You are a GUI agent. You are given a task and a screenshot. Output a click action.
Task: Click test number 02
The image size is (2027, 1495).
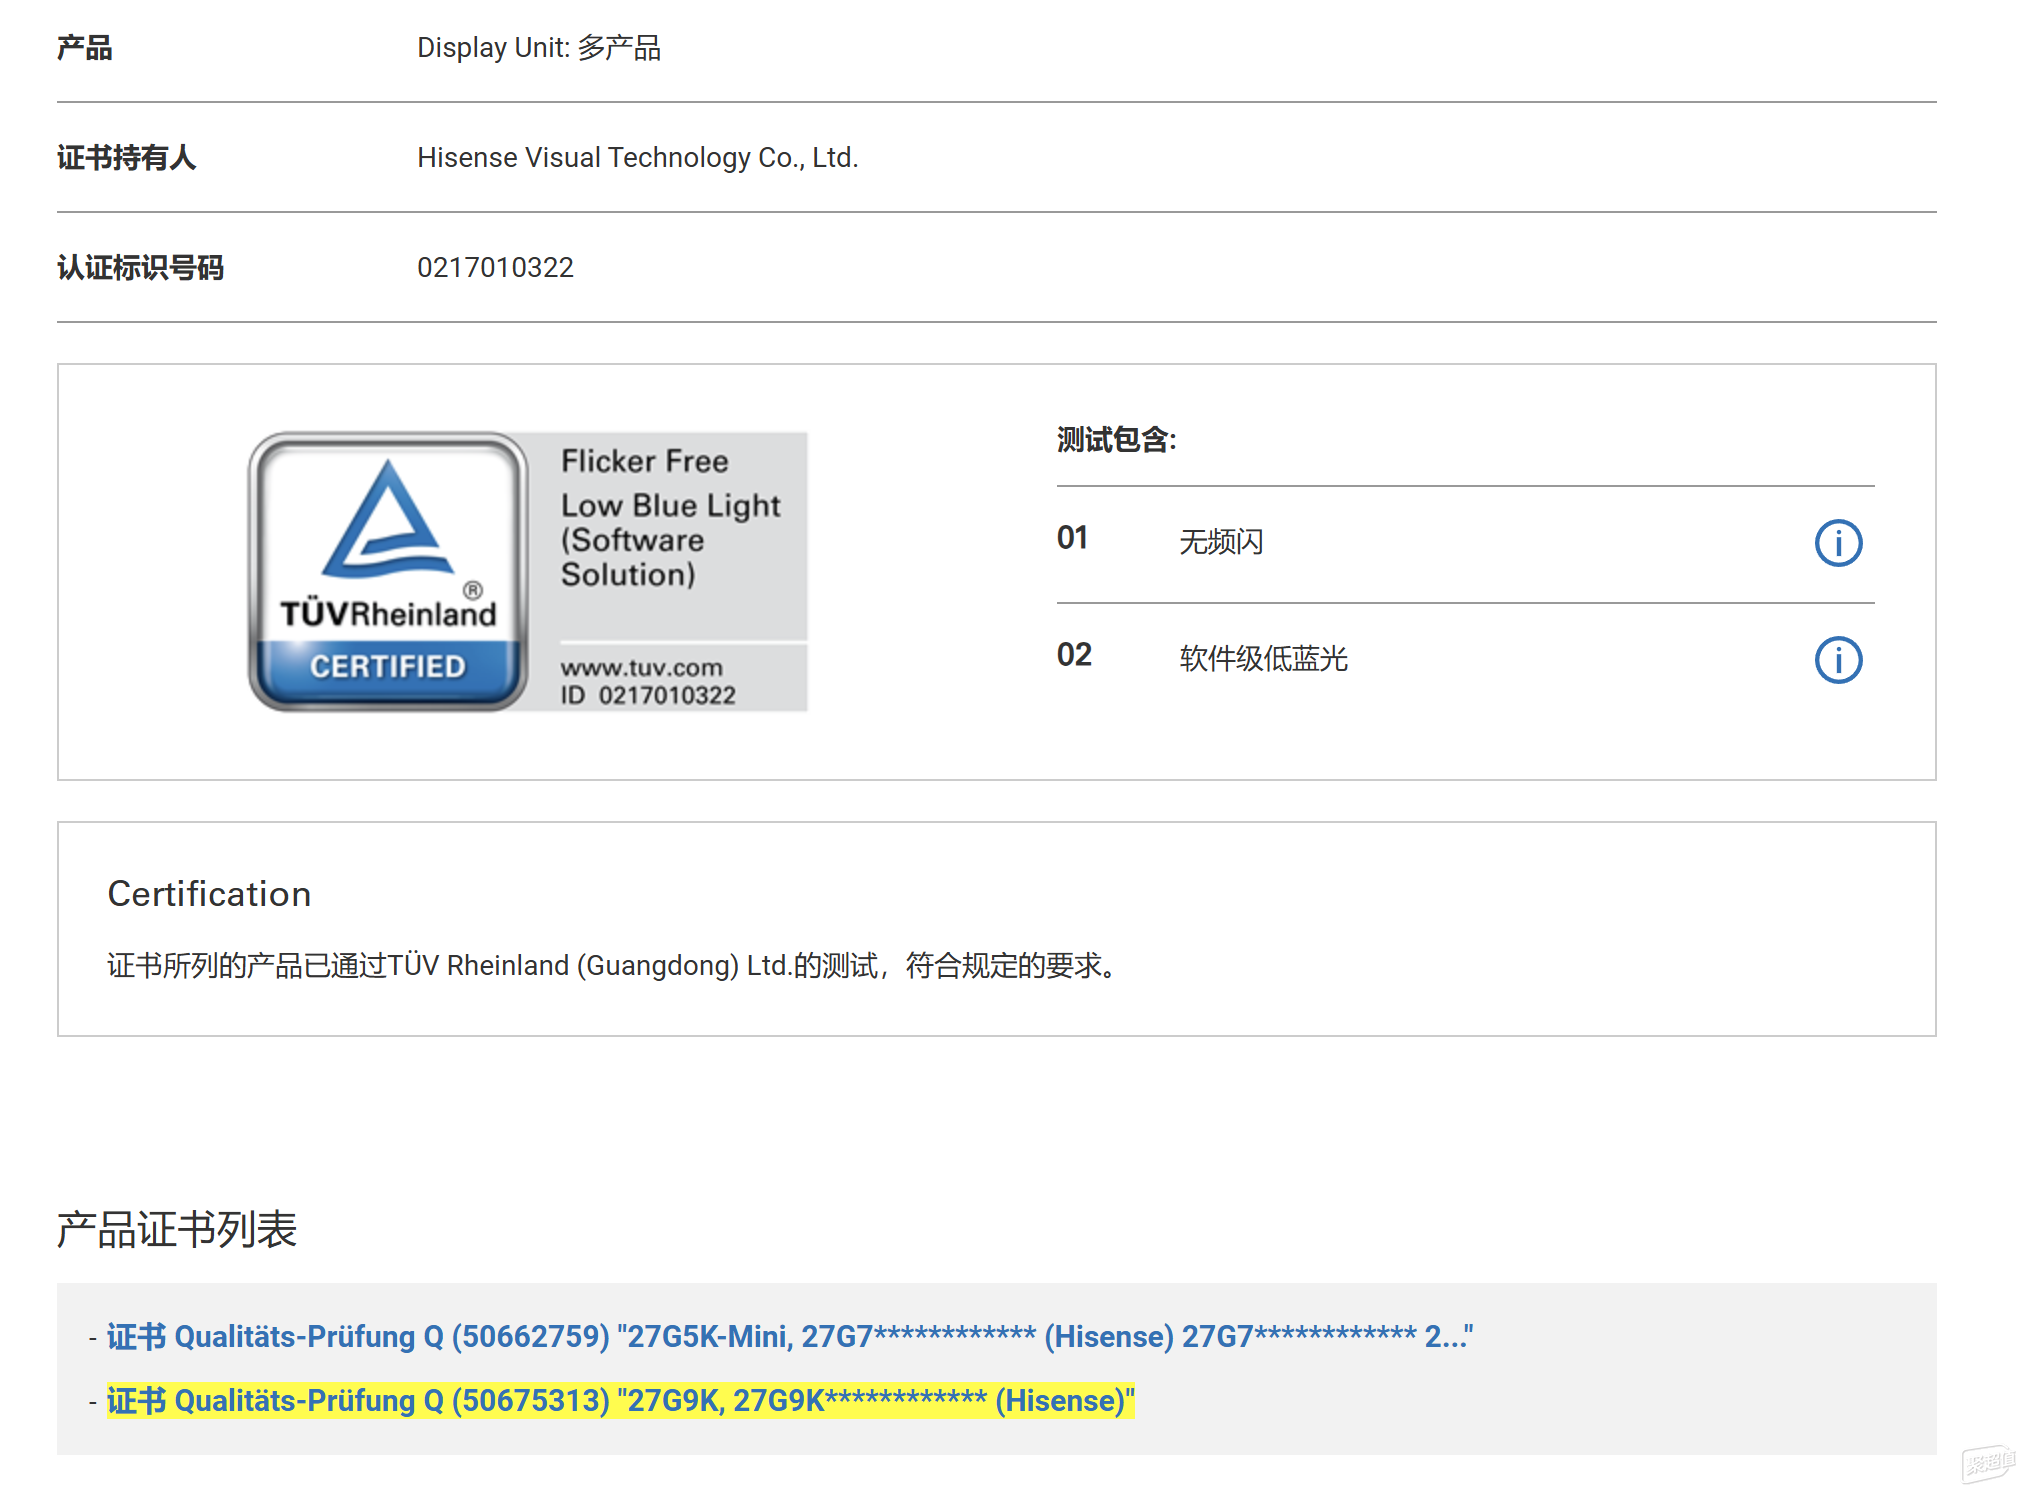point(1074,655)
